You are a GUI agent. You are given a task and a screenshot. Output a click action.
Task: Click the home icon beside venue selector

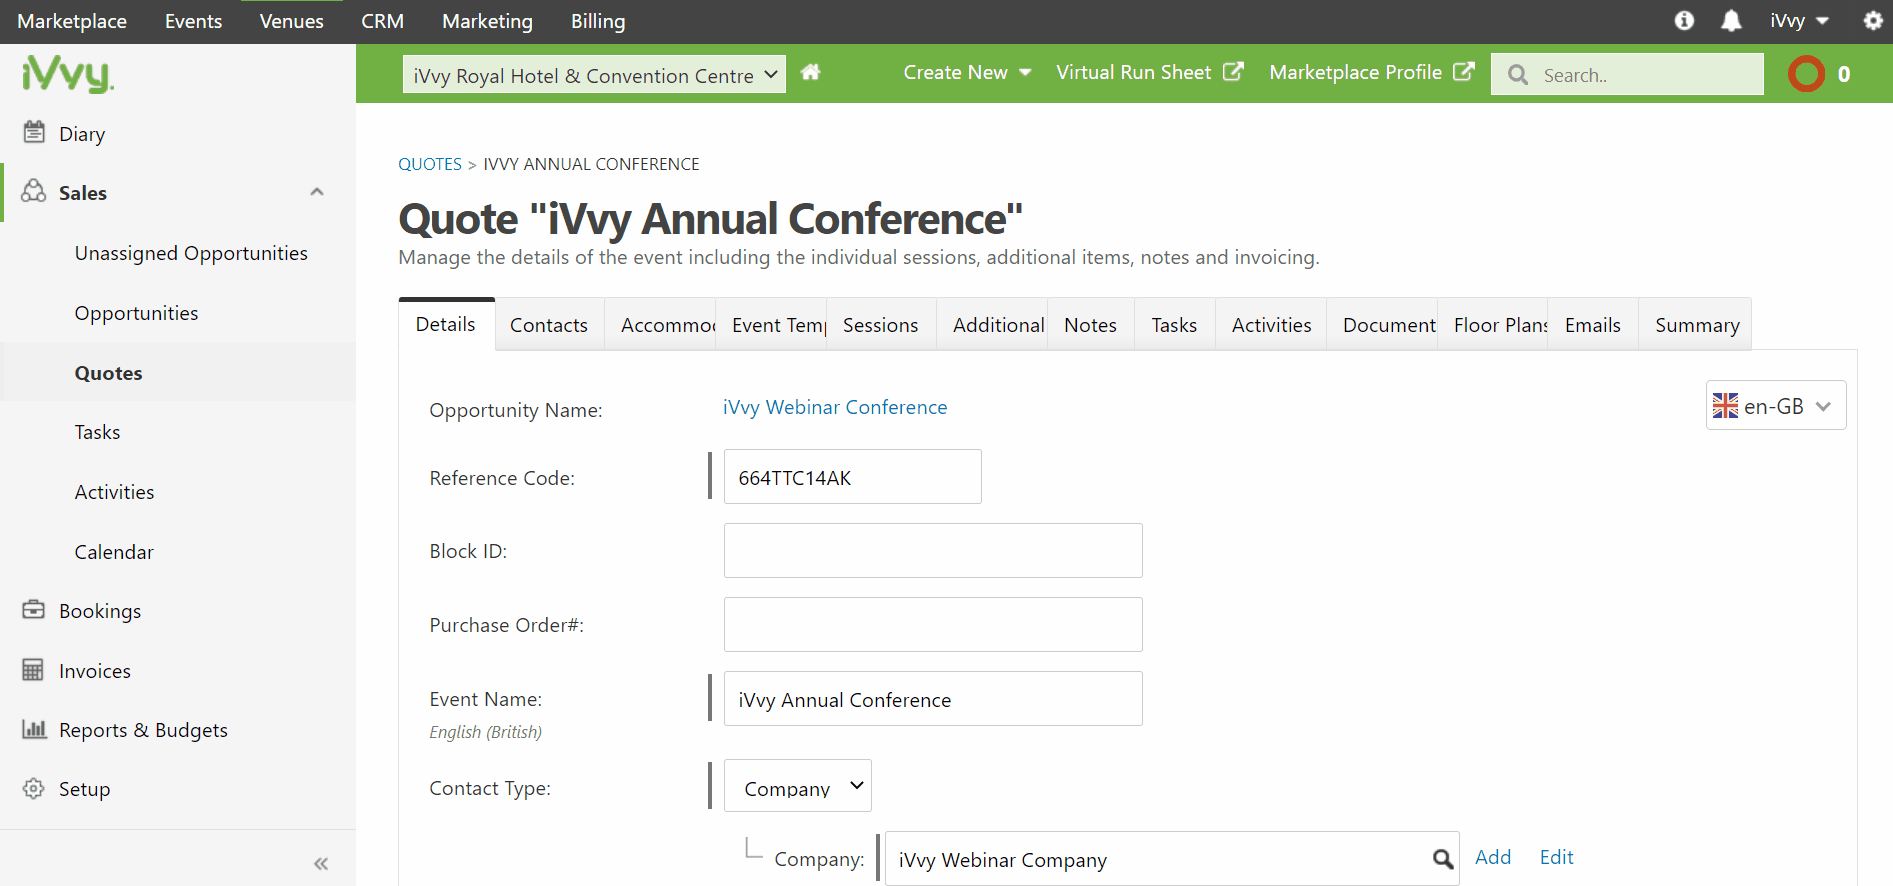(810, 72)
